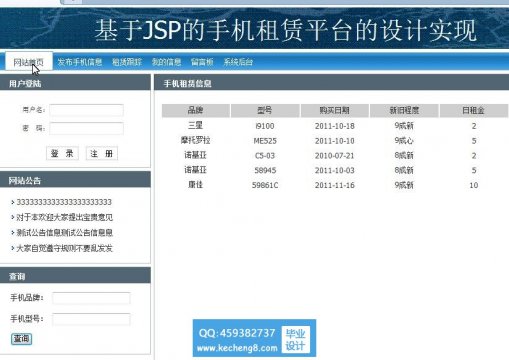Select the daily rent value 10
Screen dimensions: 509x360
click(x=474, y=185)
